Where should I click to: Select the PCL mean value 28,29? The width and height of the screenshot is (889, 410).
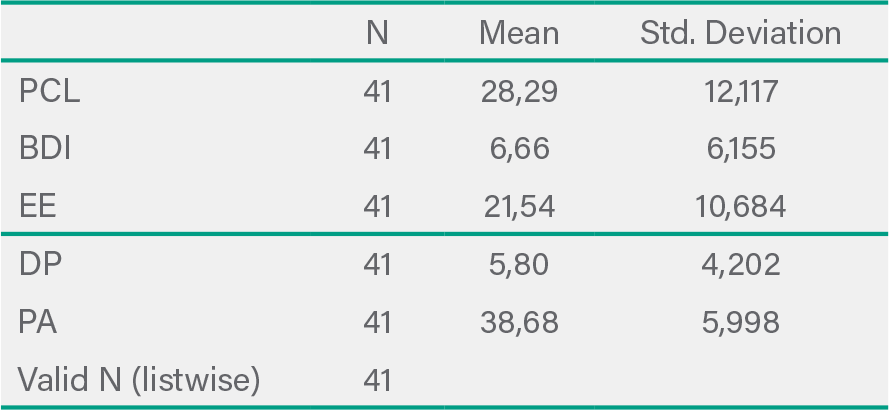click(x=519, y=92)
